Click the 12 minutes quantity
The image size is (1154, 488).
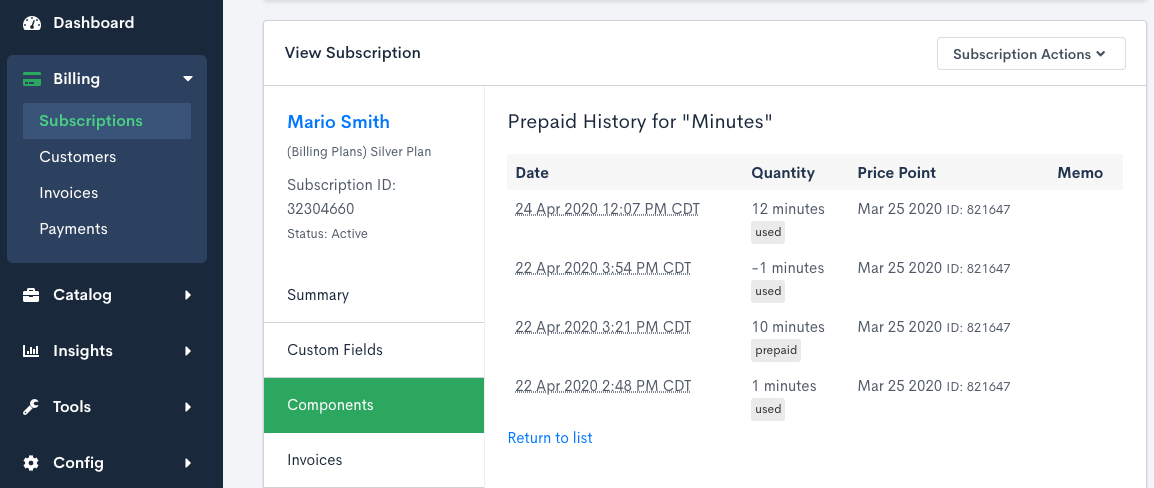pyautogui.click(x=788, y=209)
